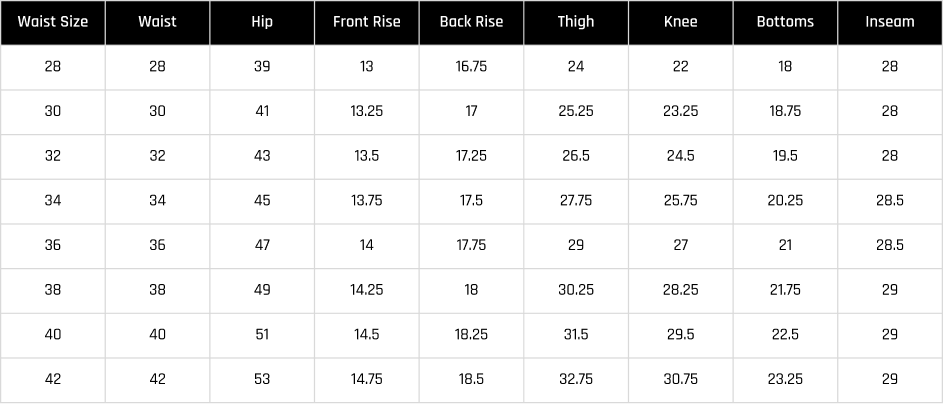Click the thigh value 32.75
Image resolution: width=943 pixels, height=404 pixels.
tap(576, 379)
